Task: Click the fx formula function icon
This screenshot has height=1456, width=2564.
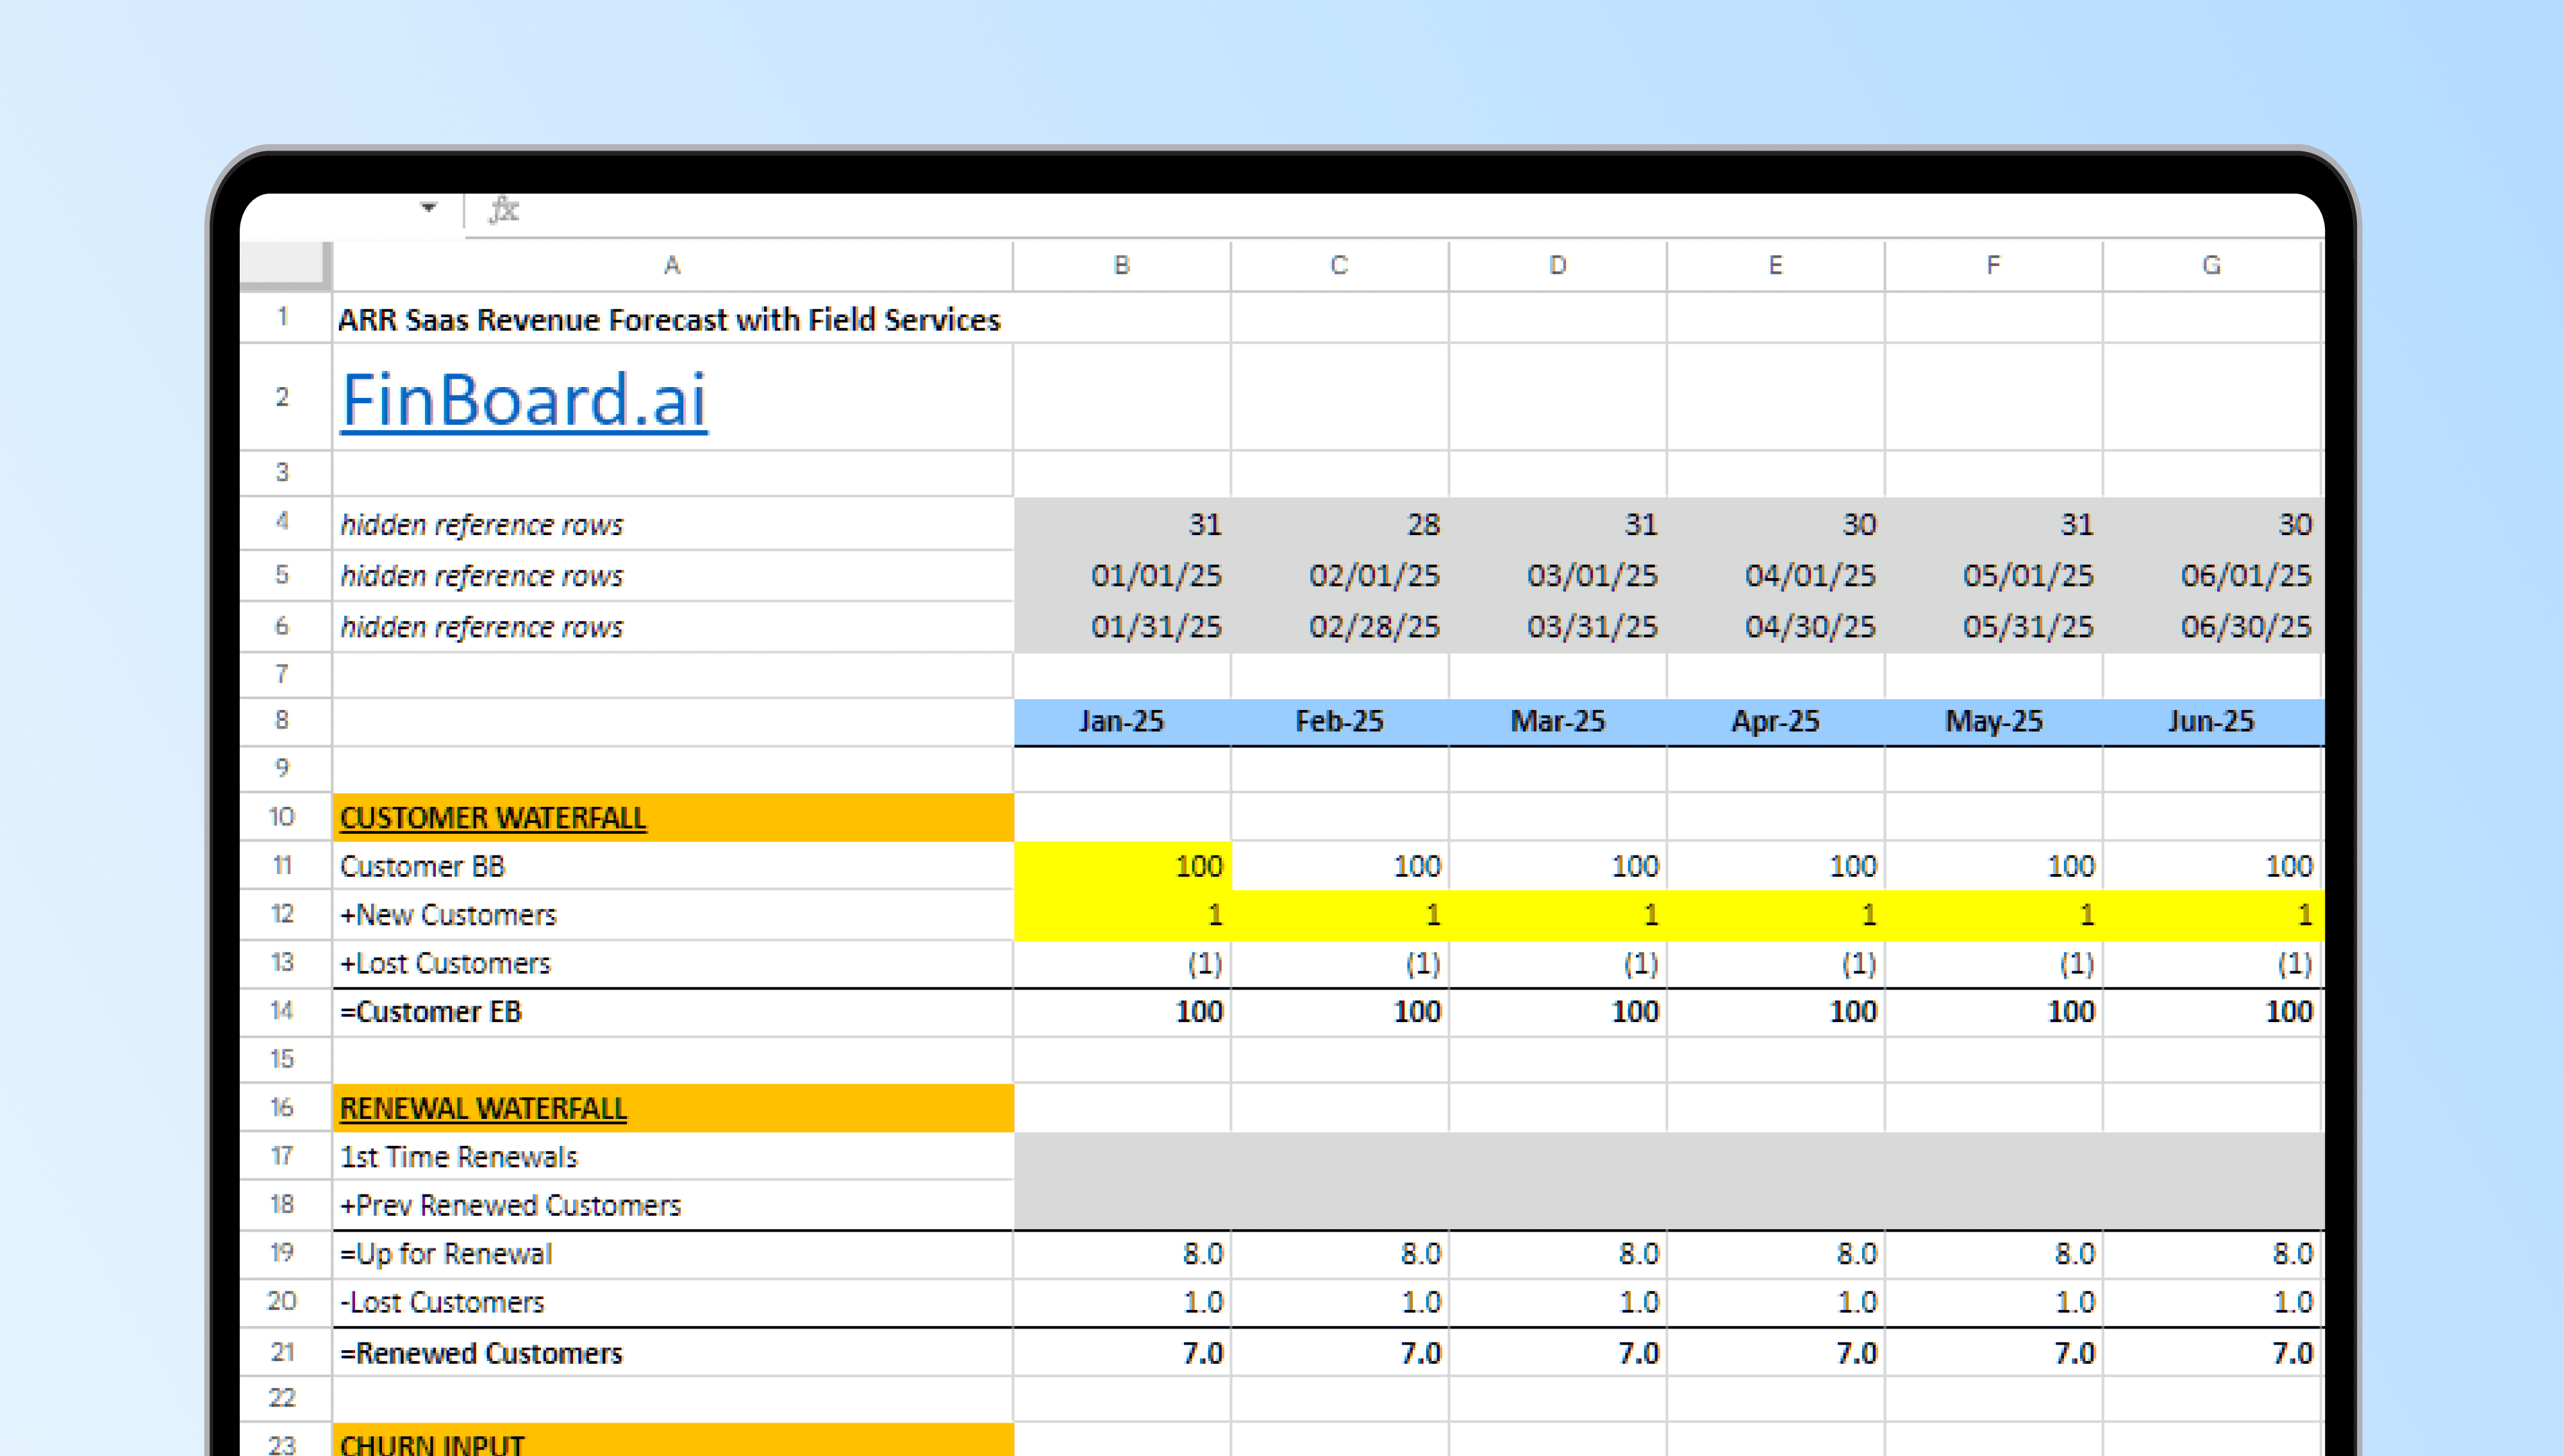Action: tap(504, 210)
